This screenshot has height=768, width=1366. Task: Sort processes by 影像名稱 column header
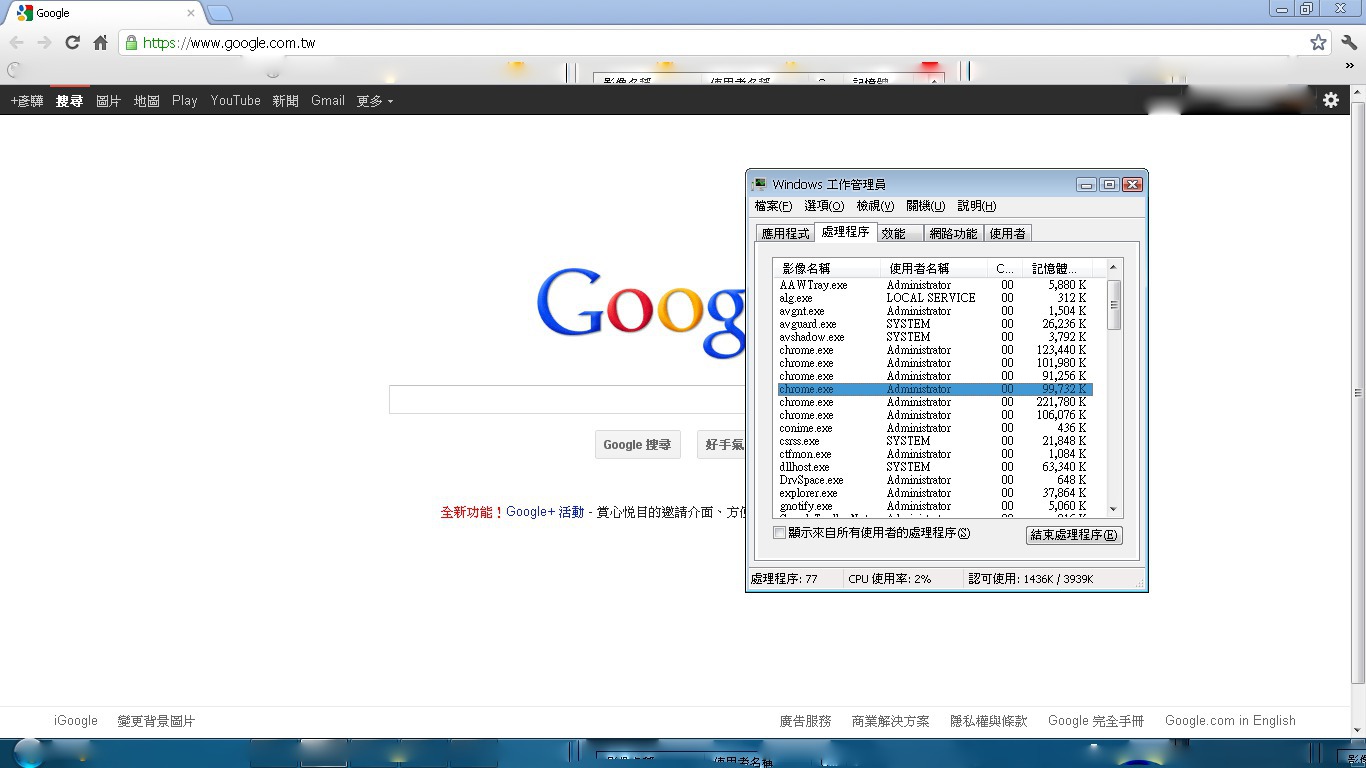coord(827,268)
